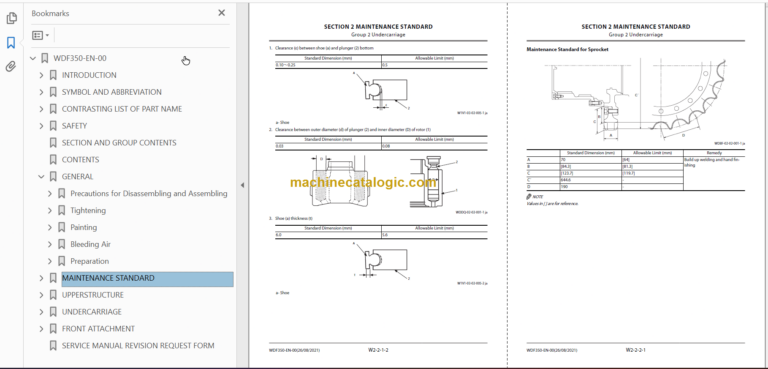This screenshot has height=369, width=768.
Task: Expand the MAINTENANCE STANDARD bookmark
Action: coord(41,278)
